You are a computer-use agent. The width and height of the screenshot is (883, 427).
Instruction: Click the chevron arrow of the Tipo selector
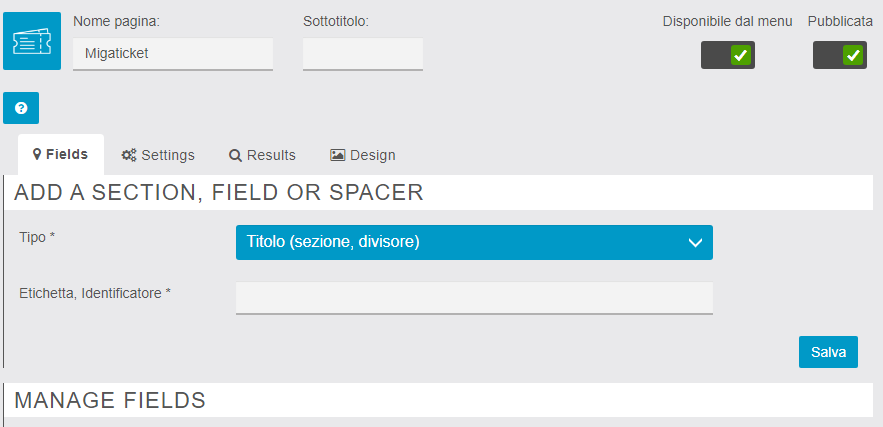(696, 242)
